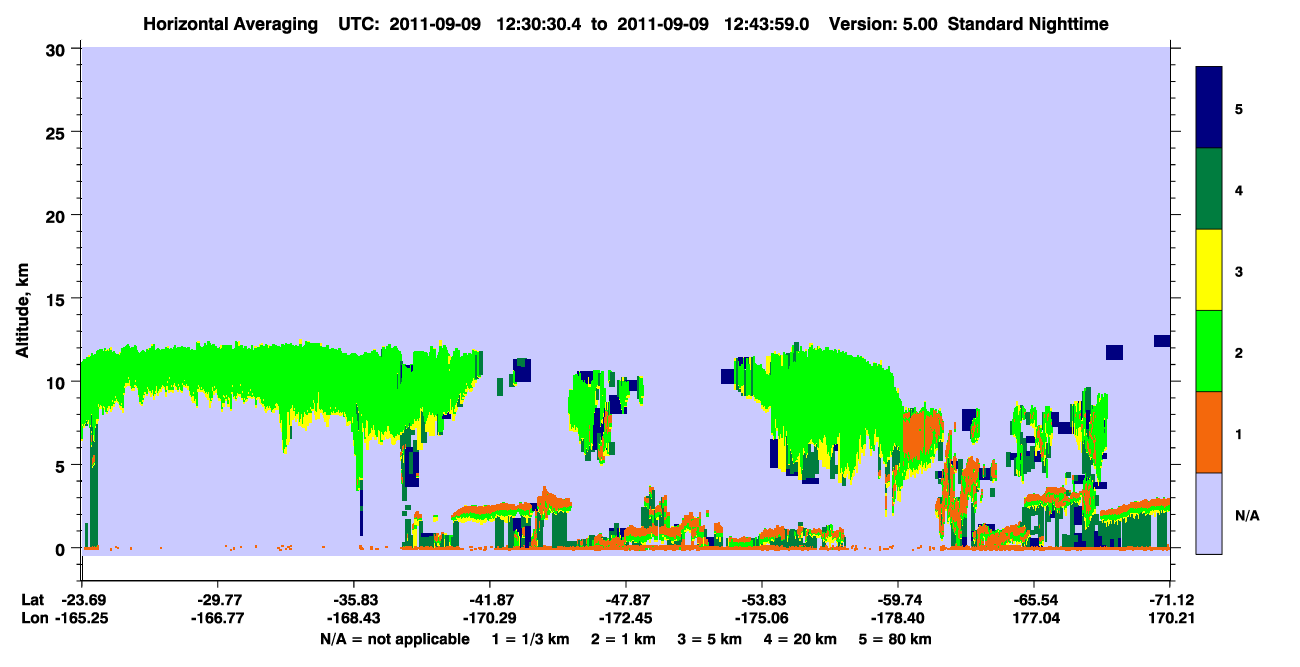Click the '5 = 80 km' footnote
The width and height of the screenshot is (1300, 667).
pyautogui.click(x=896, y=639)
